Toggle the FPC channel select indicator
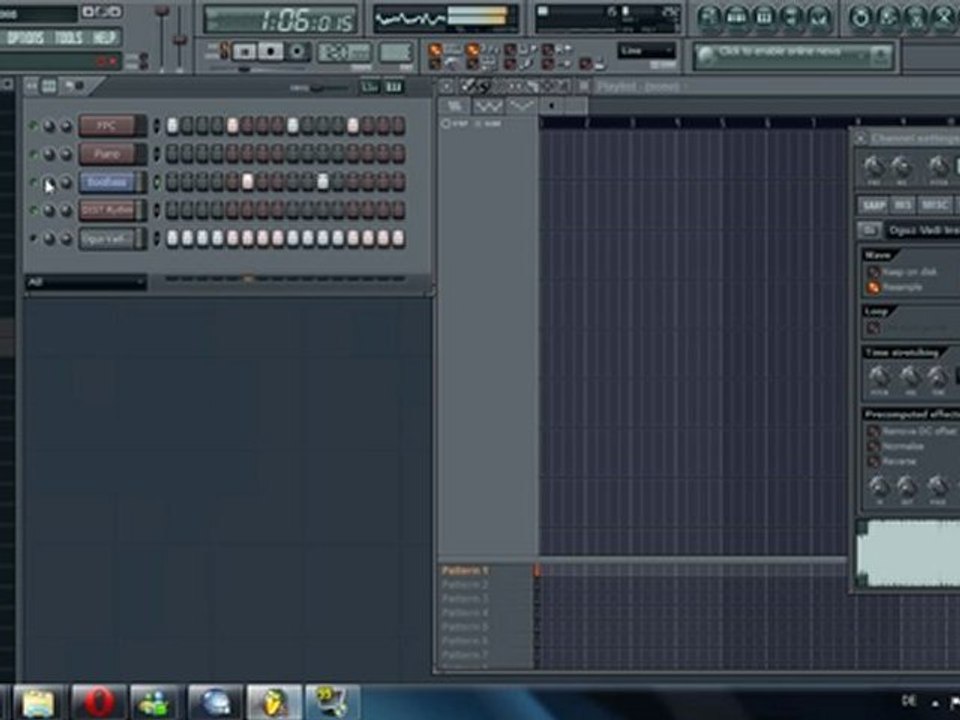Viewport: 960px width, 720px height. click(x=157, y=126)
